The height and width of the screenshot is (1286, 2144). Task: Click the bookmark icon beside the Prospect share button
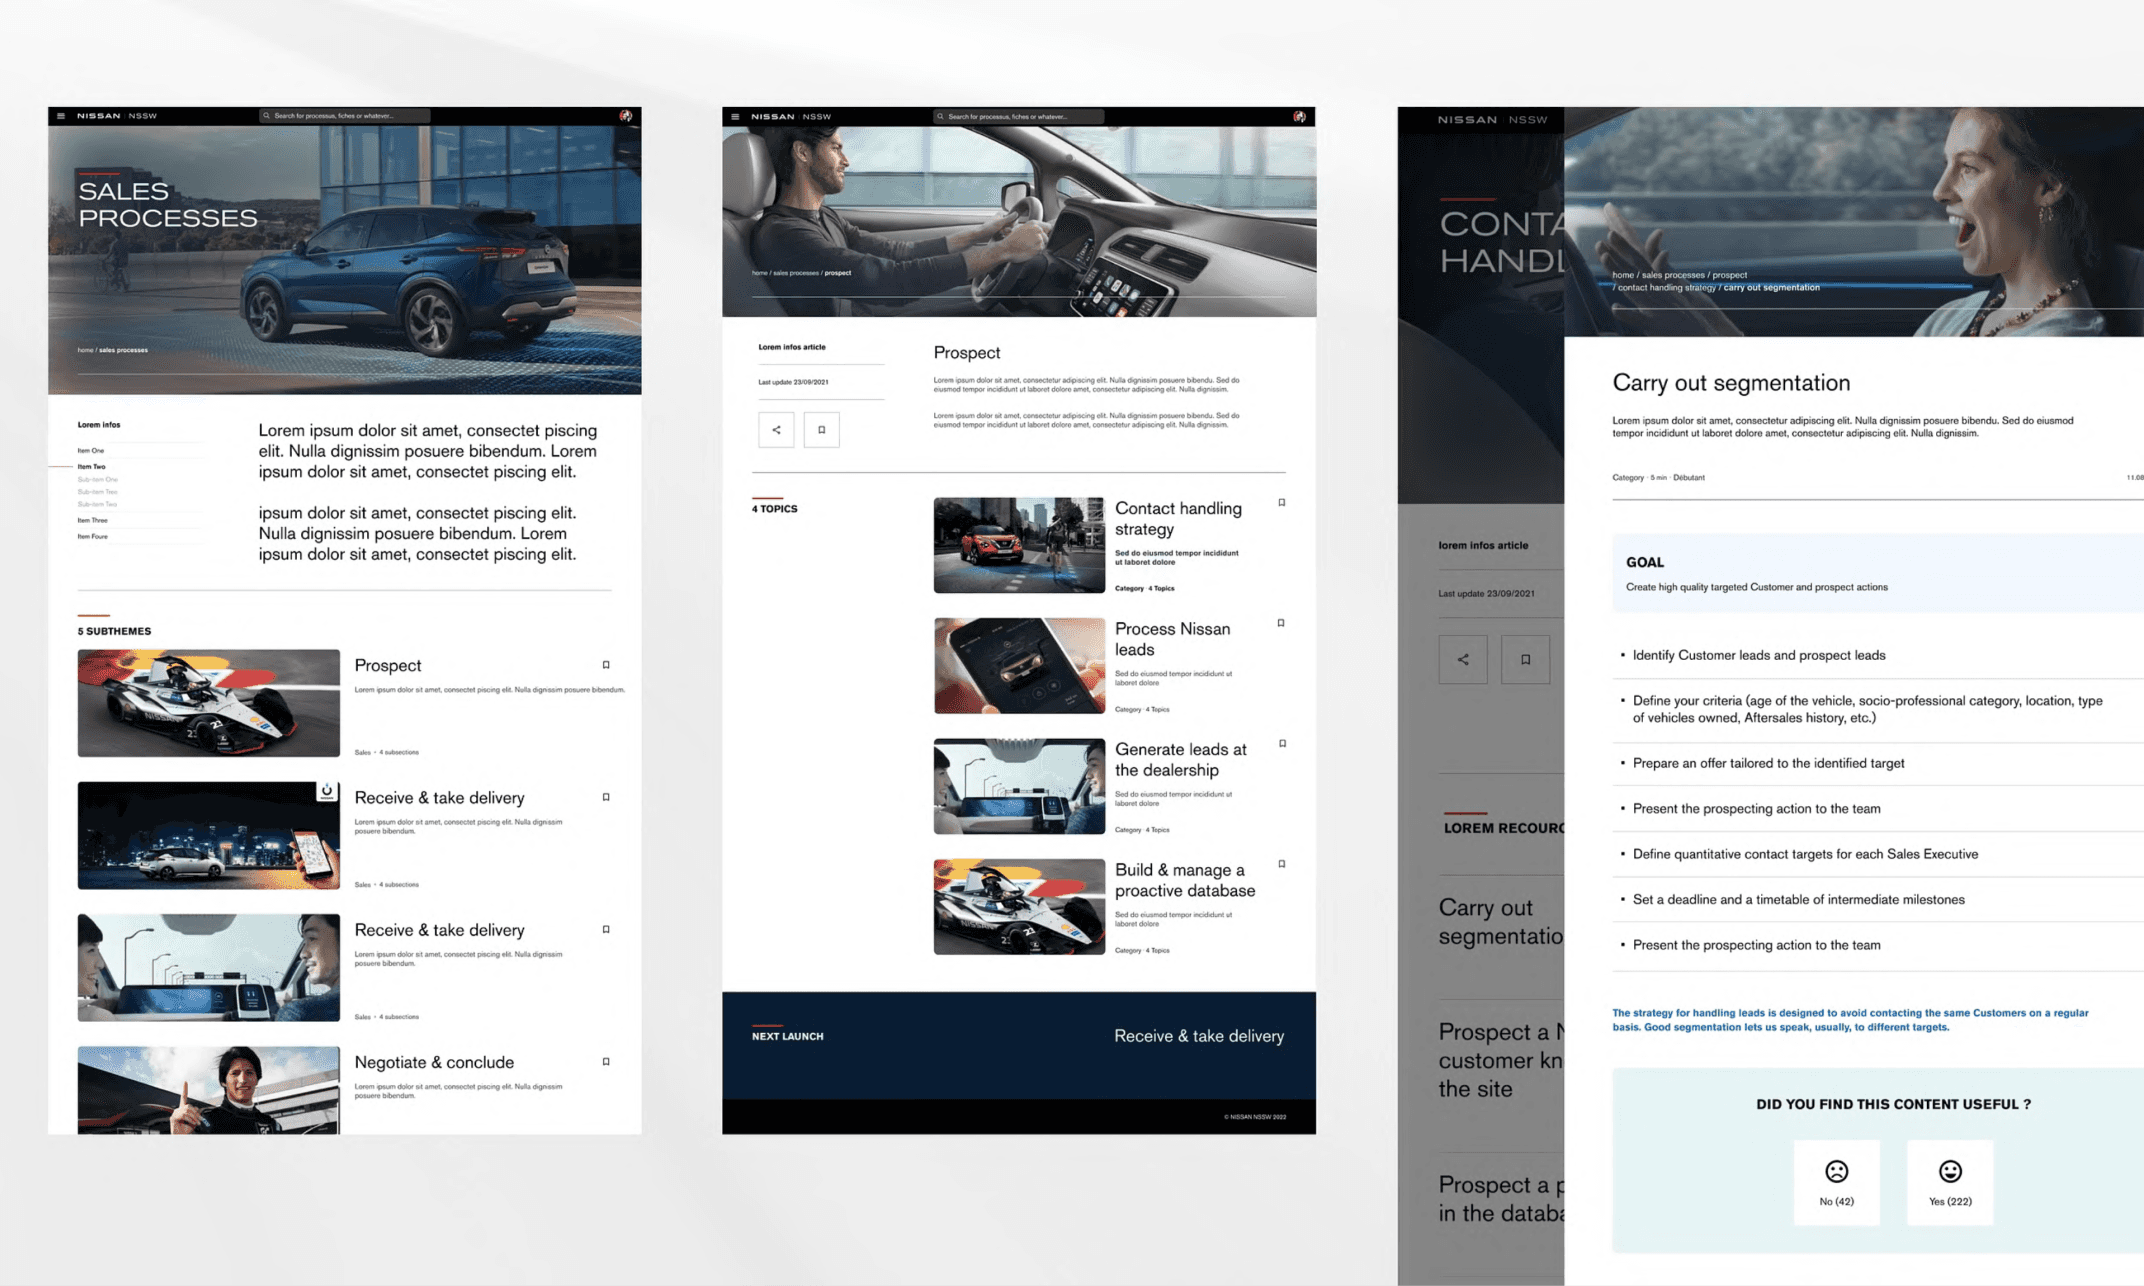(821, 429)
